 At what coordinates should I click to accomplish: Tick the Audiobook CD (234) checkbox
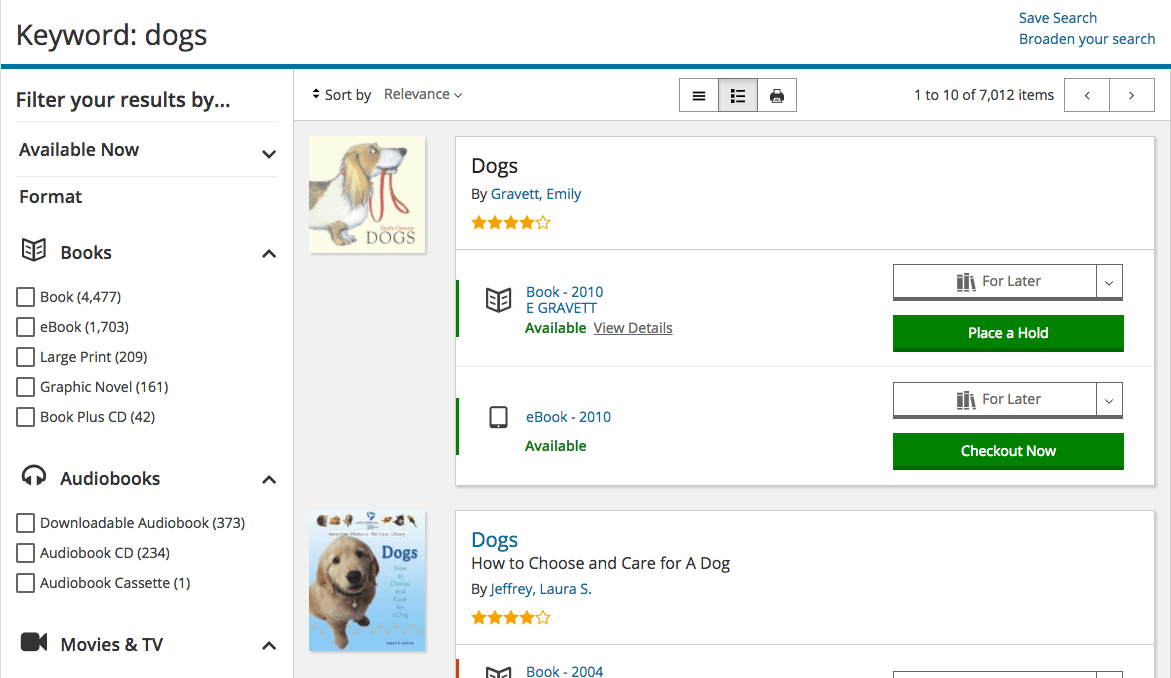click(25, 553)
